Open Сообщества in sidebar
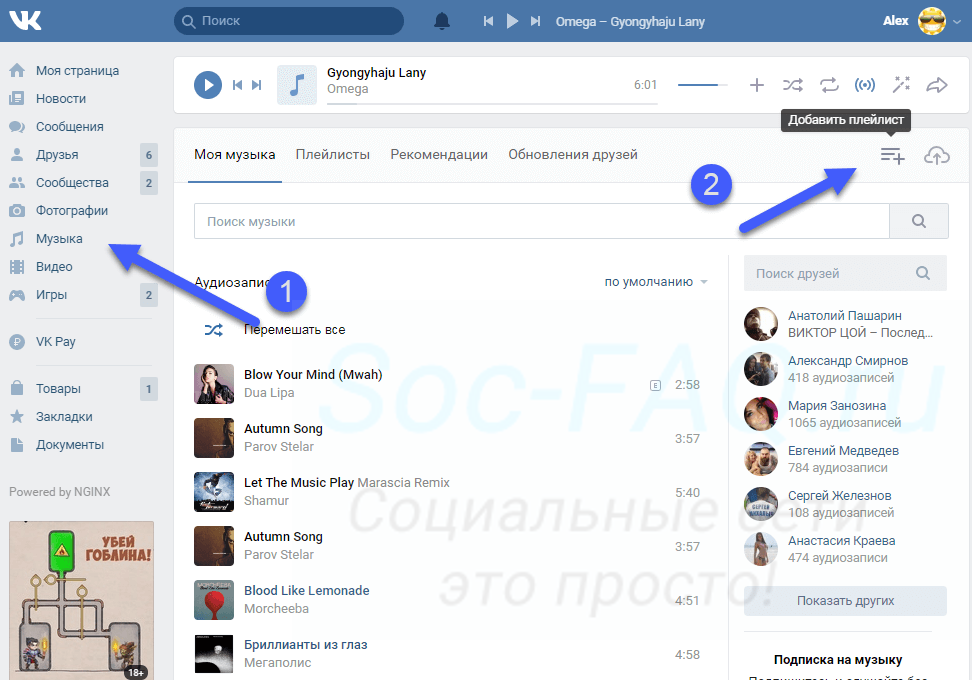 tap(72, 183)
